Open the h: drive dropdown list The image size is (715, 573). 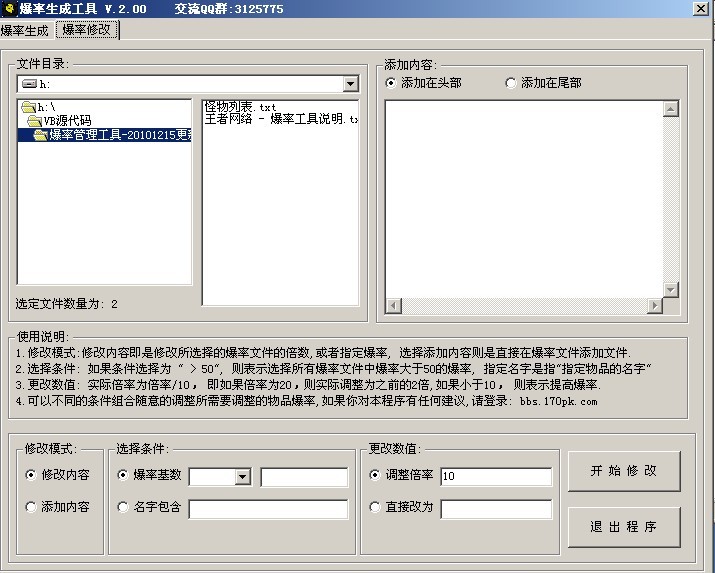coord(350,85)
